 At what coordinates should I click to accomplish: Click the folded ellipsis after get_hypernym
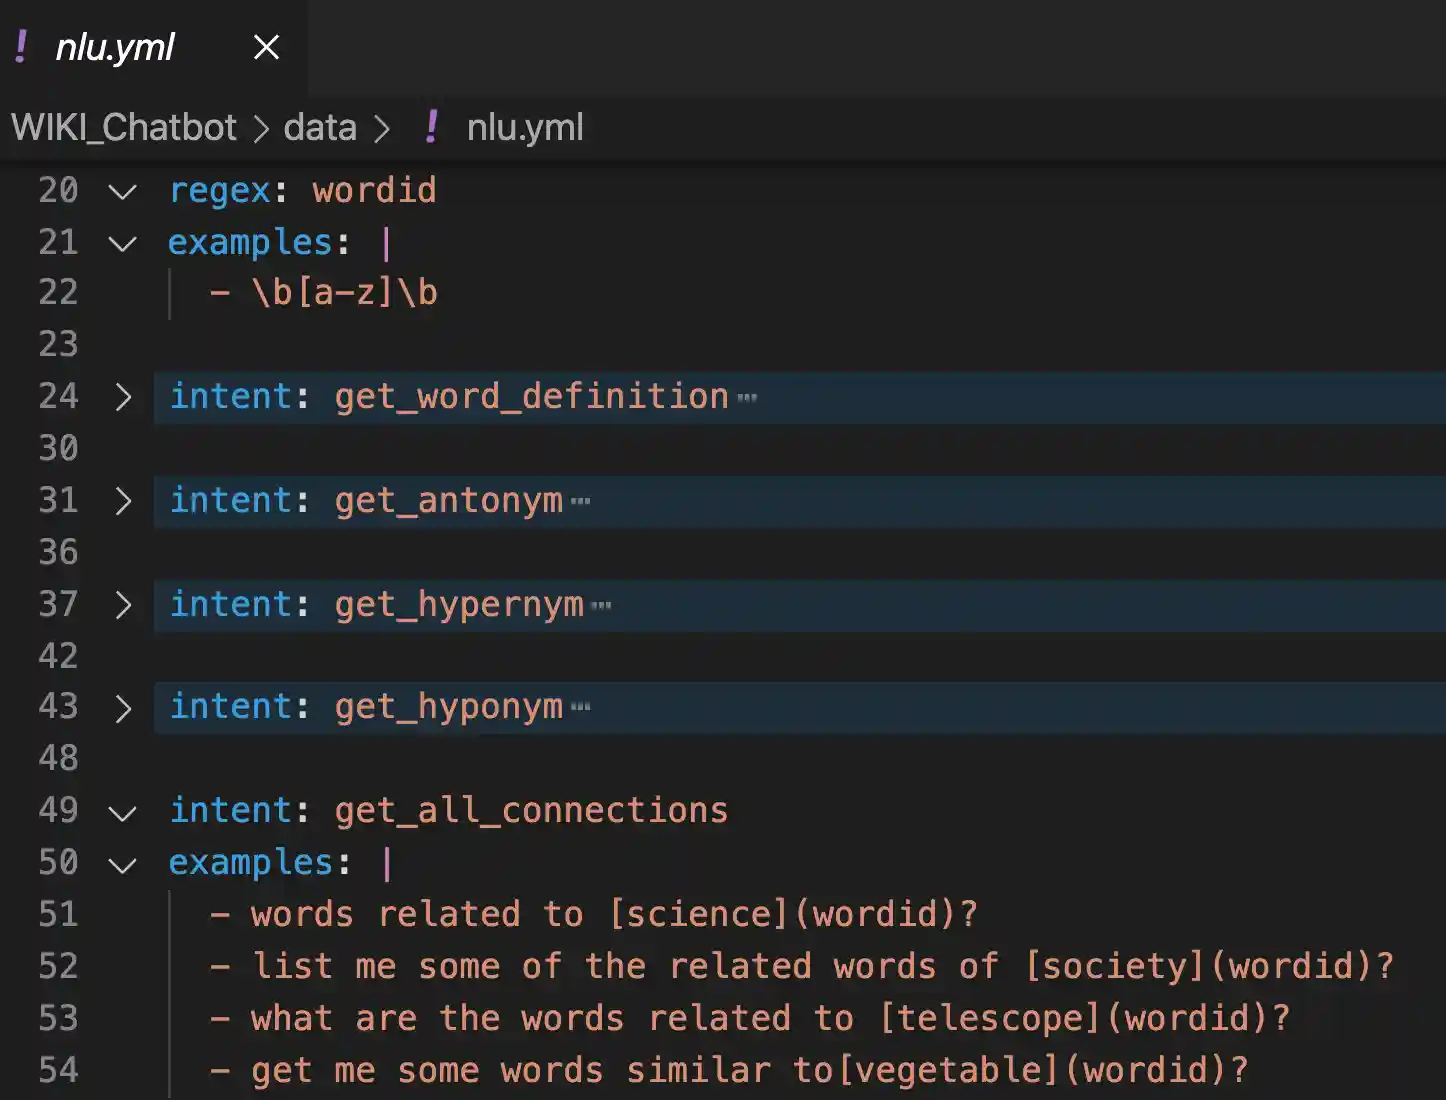[601, 606]
